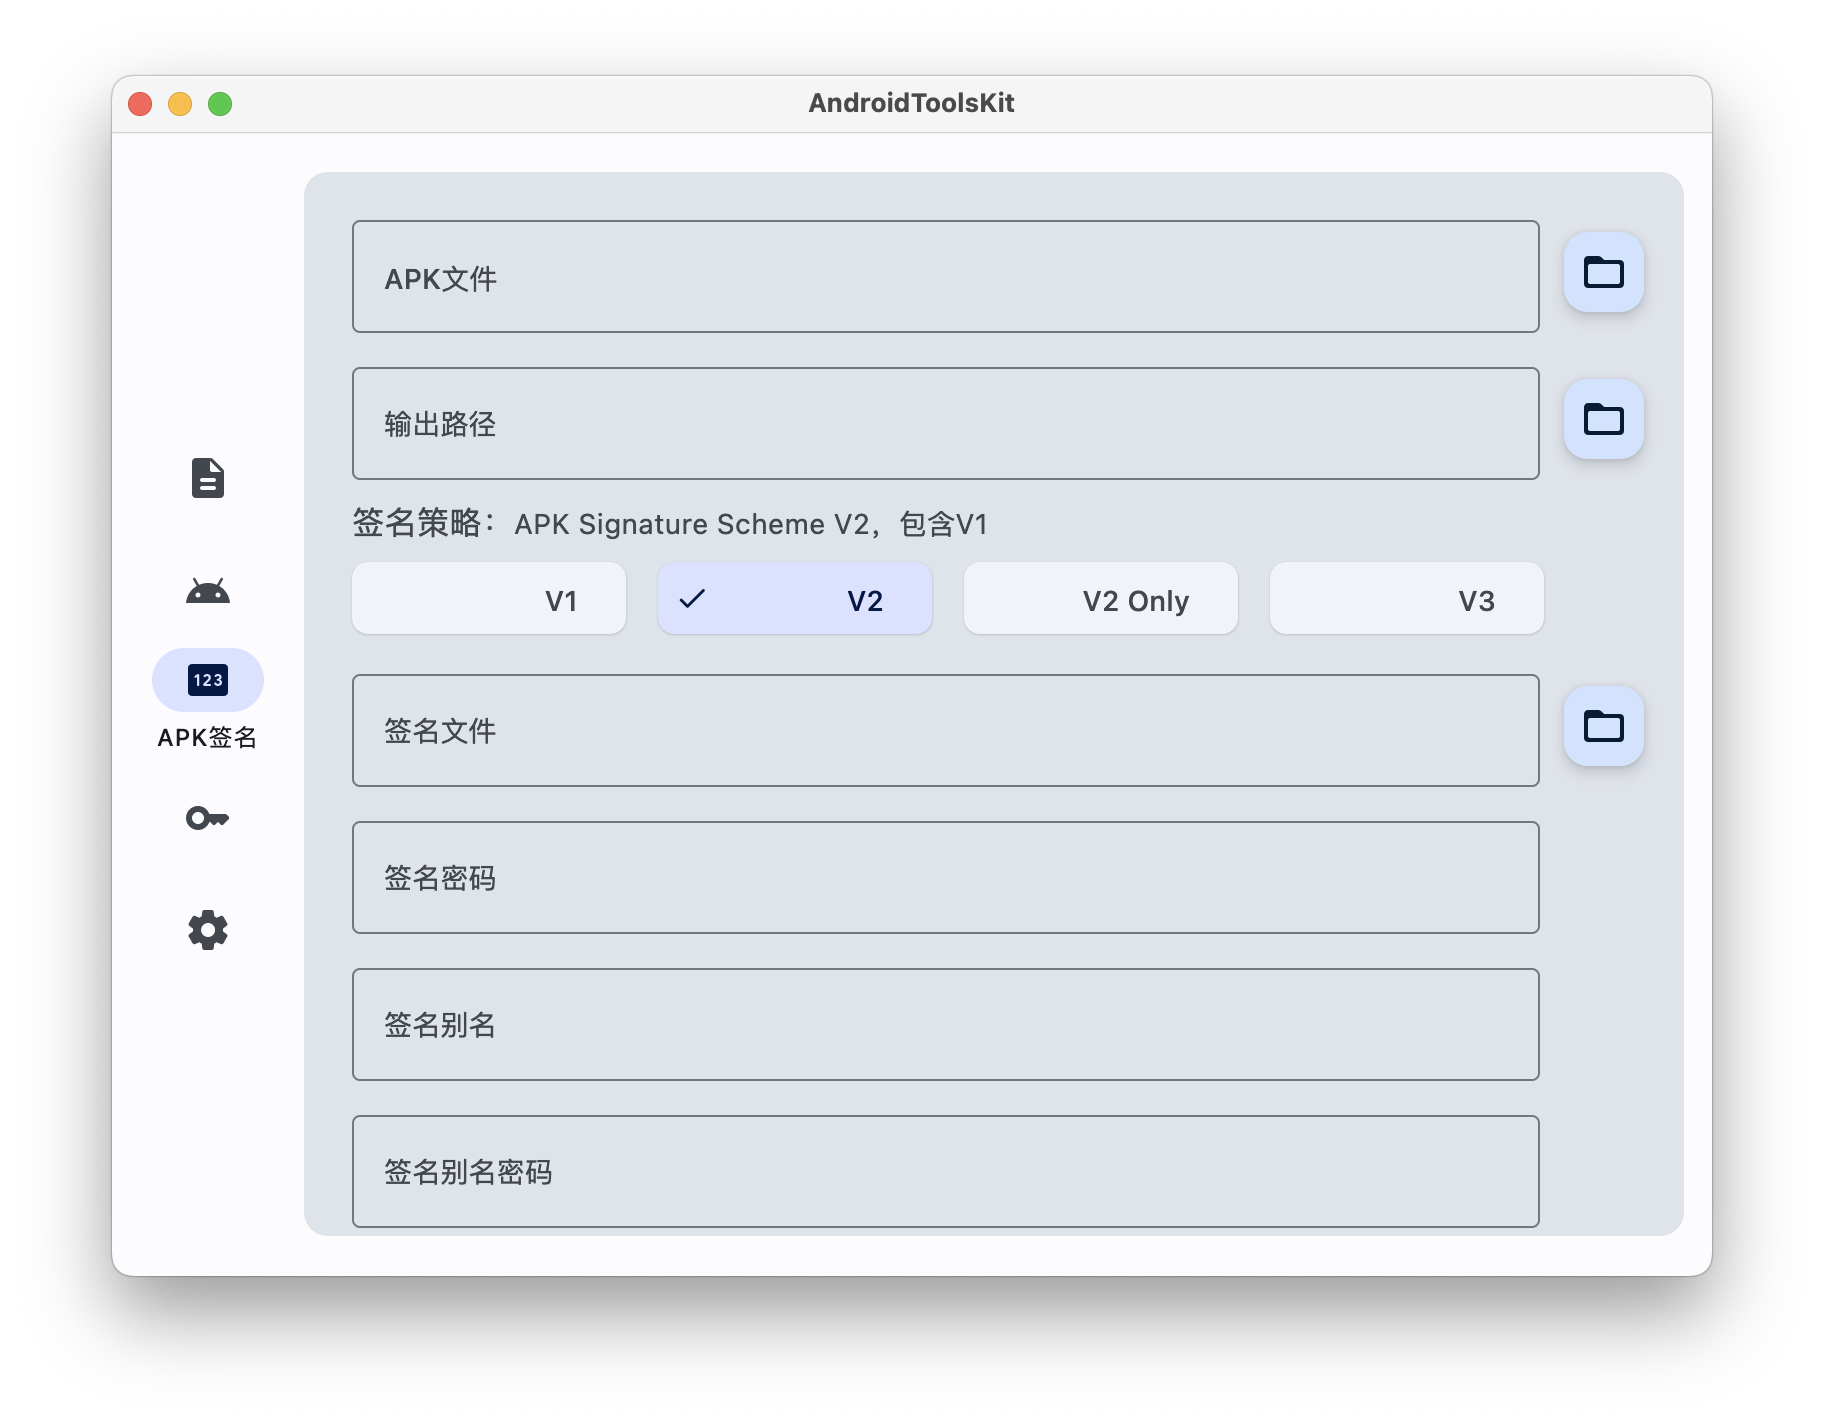The image size is (1824, 1424).
Task: Focus the 签名别名 input field
Action: pos(946,1025)
